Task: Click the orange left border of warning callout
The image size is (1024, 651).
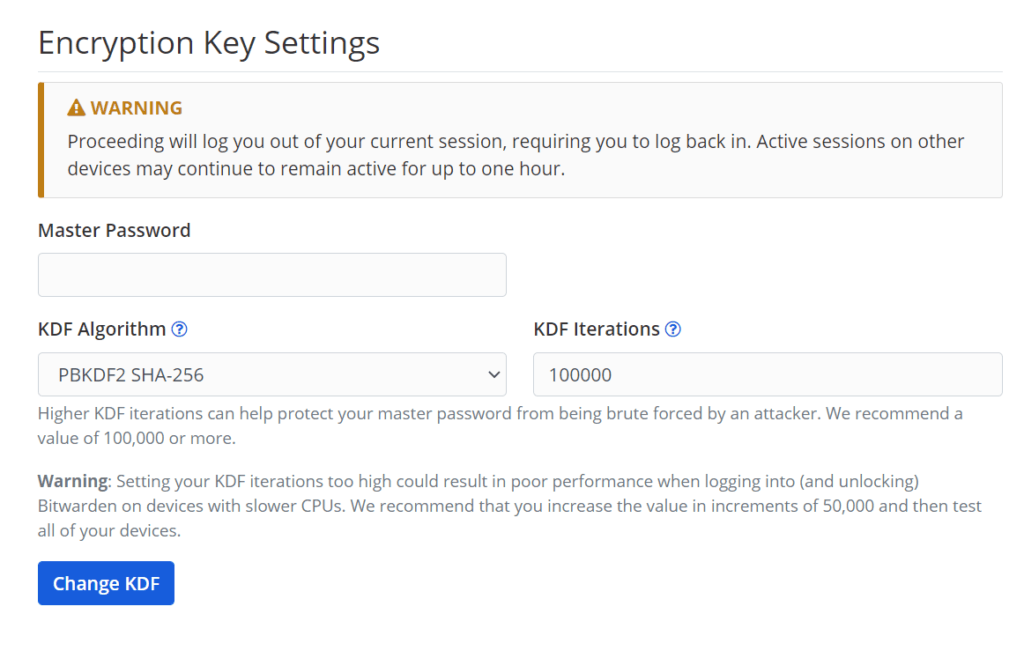Action: (x=41, y=140)
